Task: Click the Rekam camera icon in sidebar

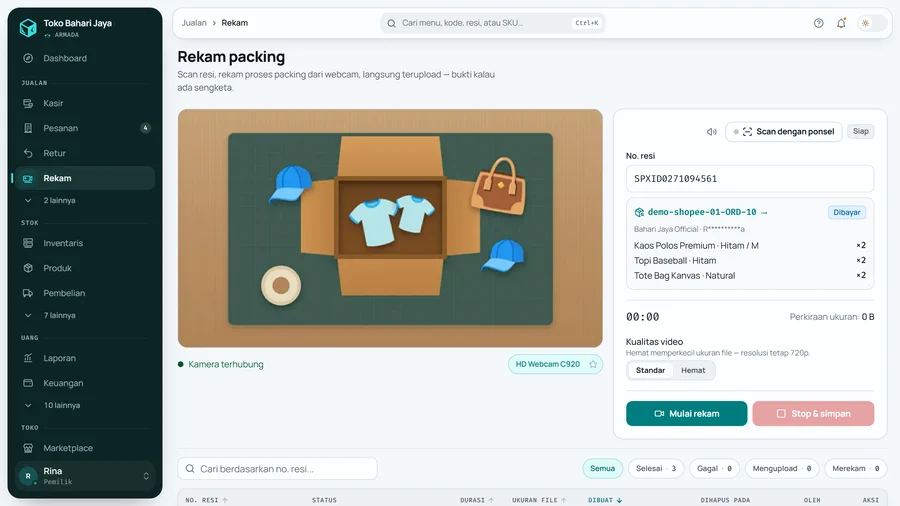Action: [28, 178]
